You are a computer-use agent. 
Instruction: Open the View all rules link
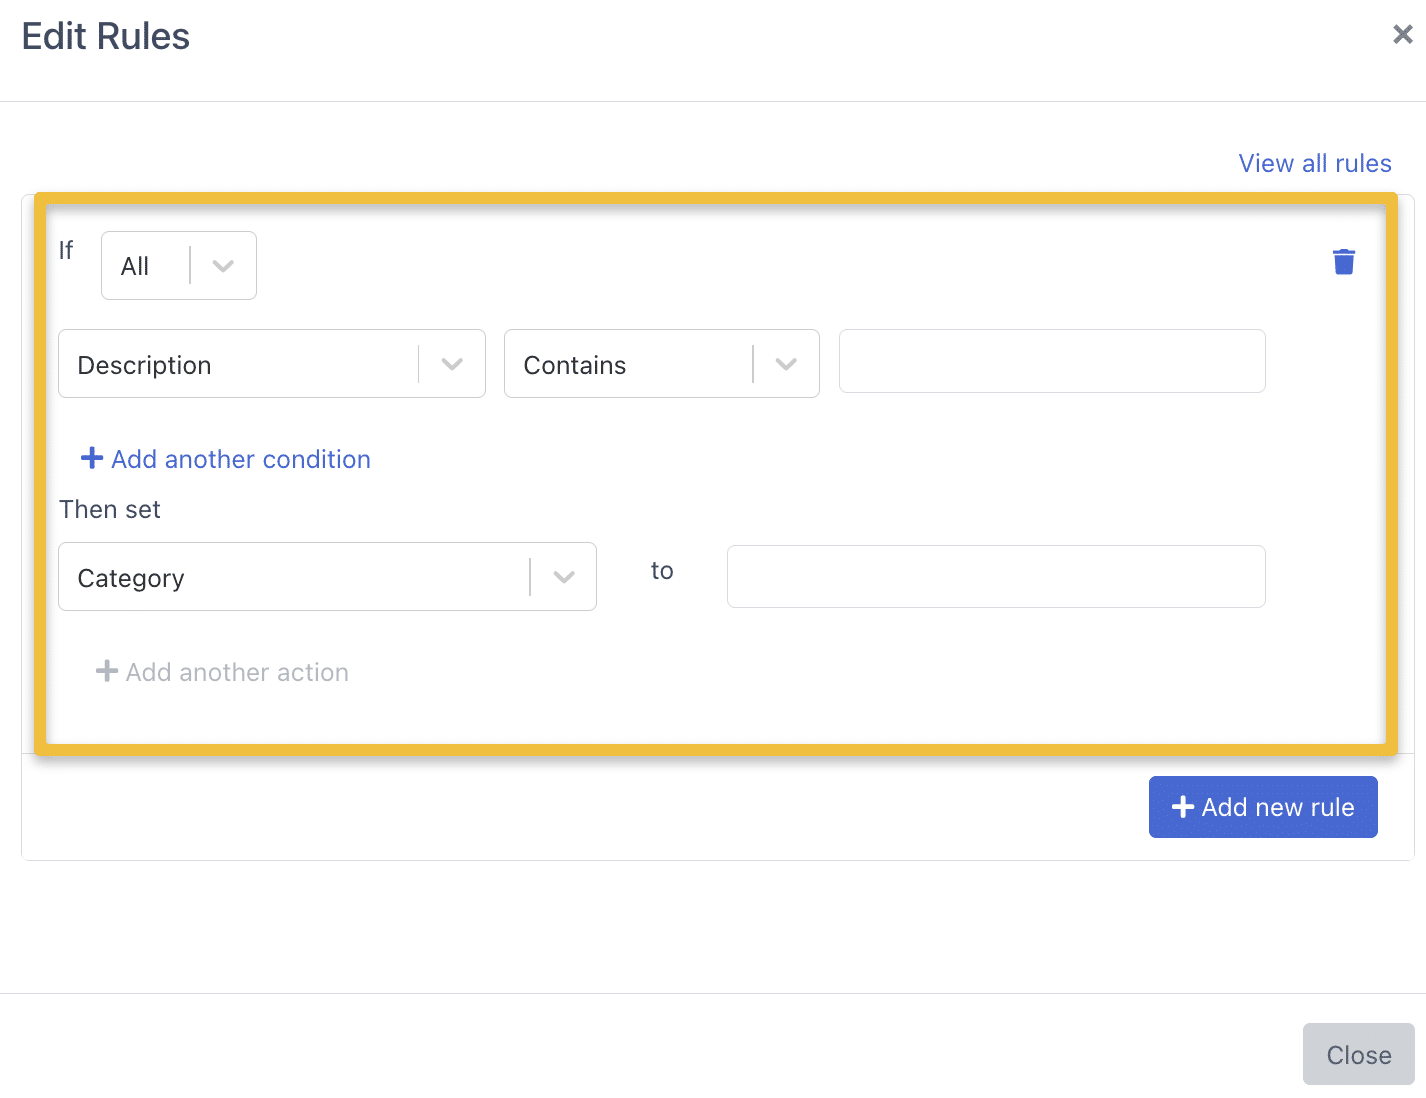click(1314, 163)
